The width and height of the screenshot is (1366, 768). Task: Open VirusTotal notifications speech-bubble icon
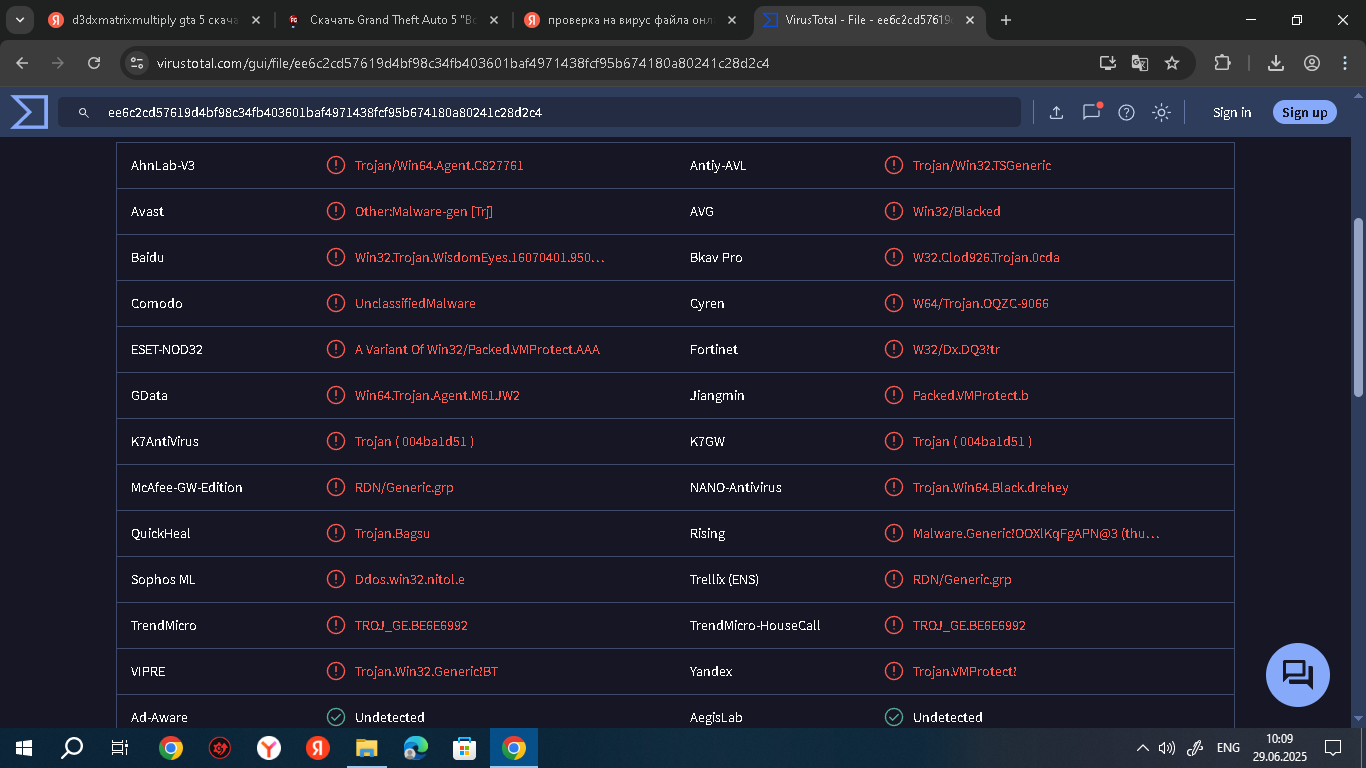click(x=1091, y=113)
